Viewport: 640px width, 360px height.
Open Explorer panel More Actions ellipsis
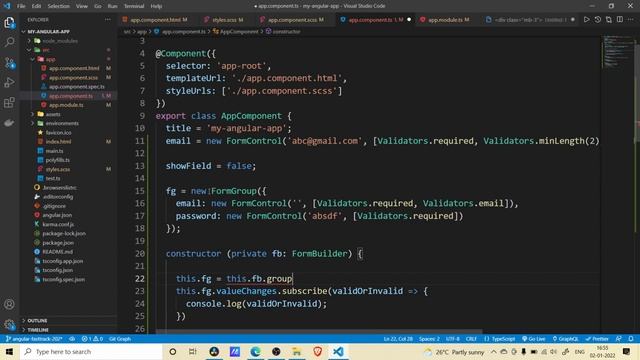click(x=107, y=20)
